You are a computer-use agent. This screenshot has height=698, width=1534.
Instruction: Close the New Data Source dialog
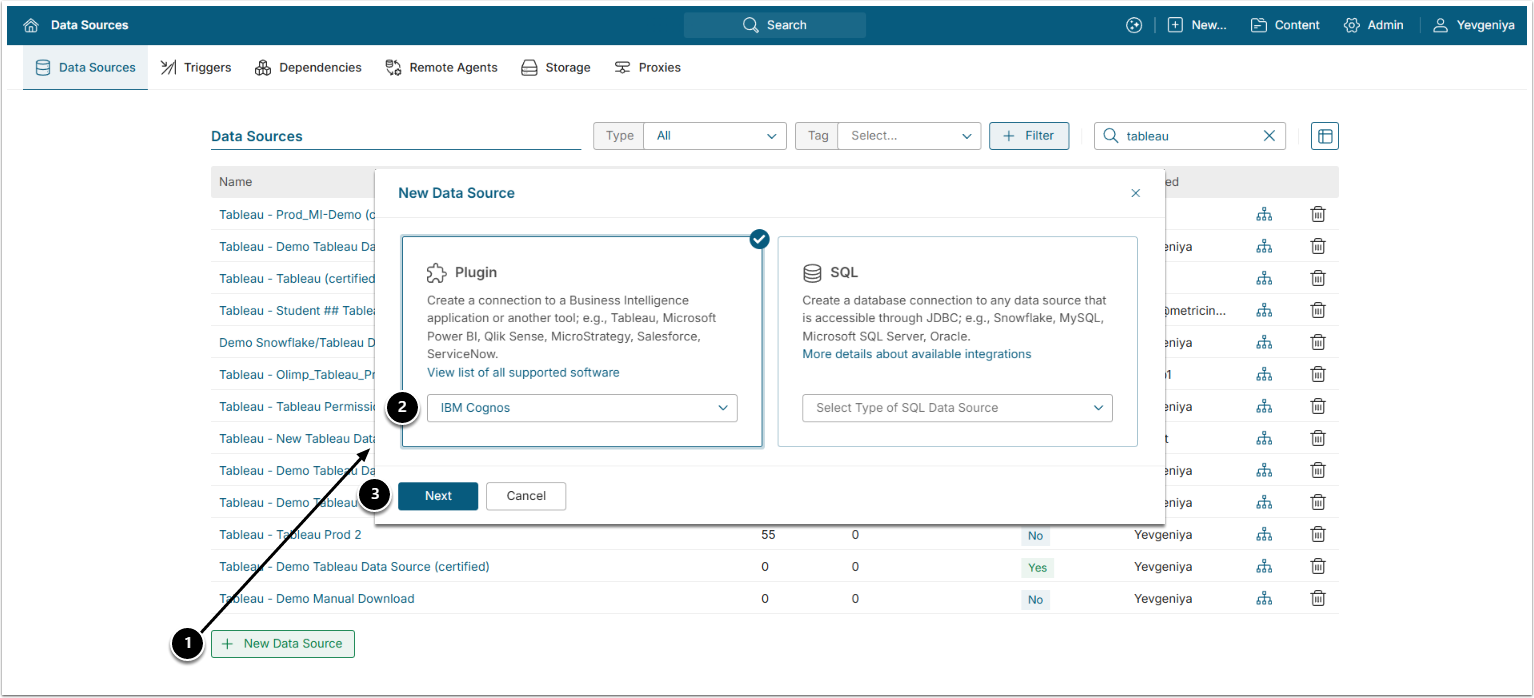coord(1135,193)
